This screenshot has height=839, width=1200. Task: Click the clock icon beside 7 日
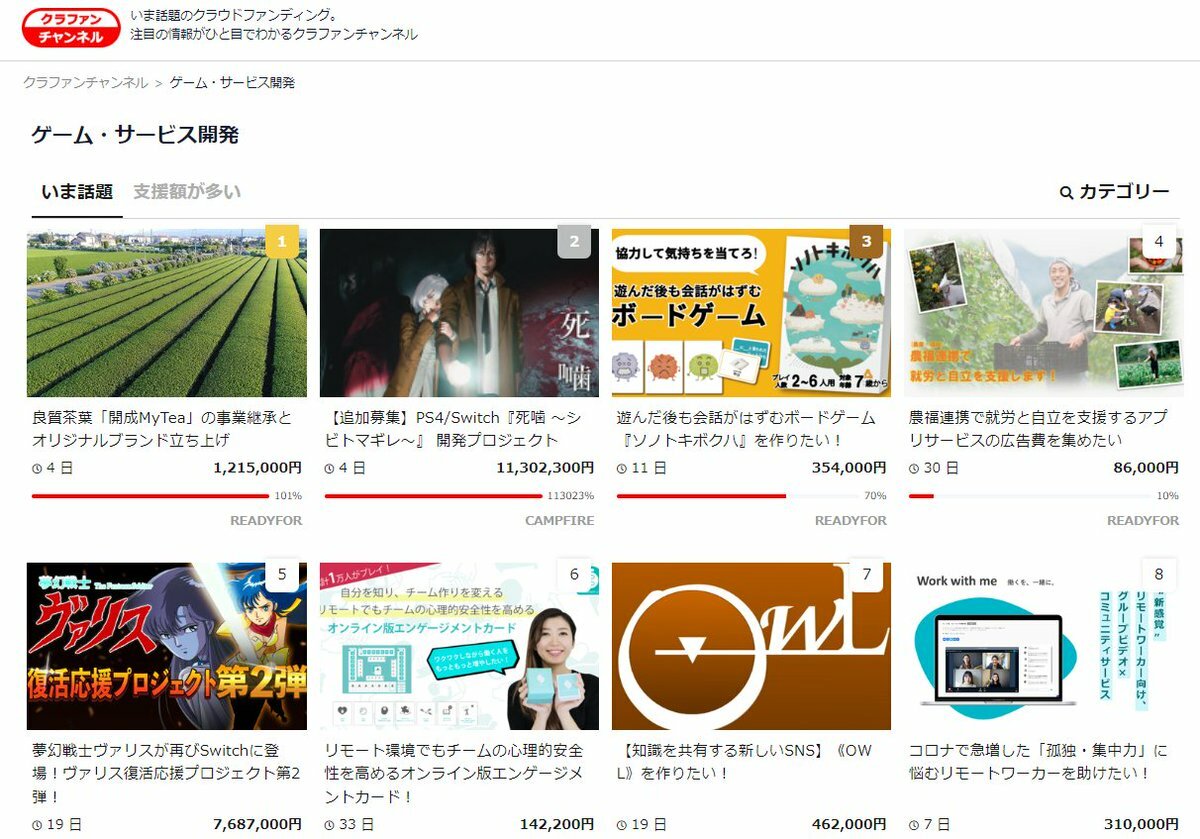tap(913, 825)
